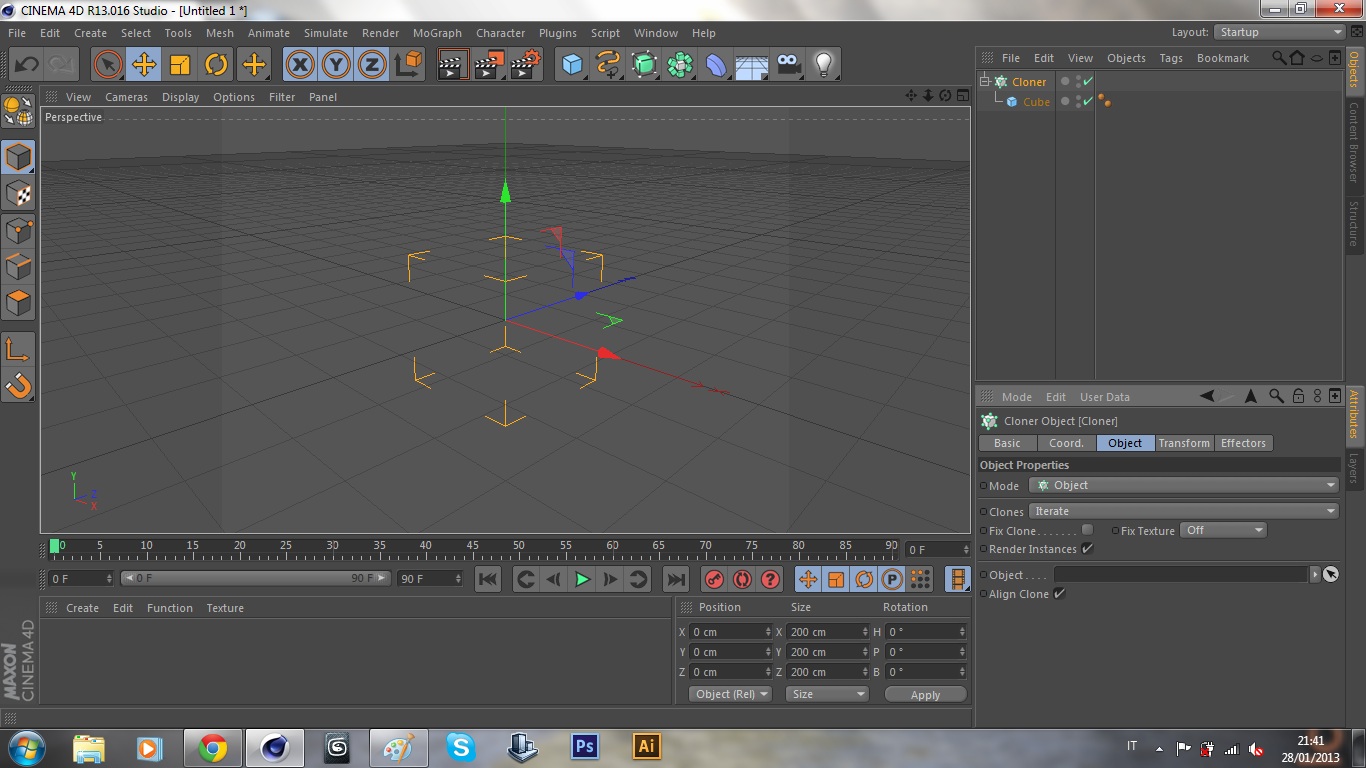1366x768 pixels.
Task: Enable the Snap magnet tool
Action: click(18, 385)
